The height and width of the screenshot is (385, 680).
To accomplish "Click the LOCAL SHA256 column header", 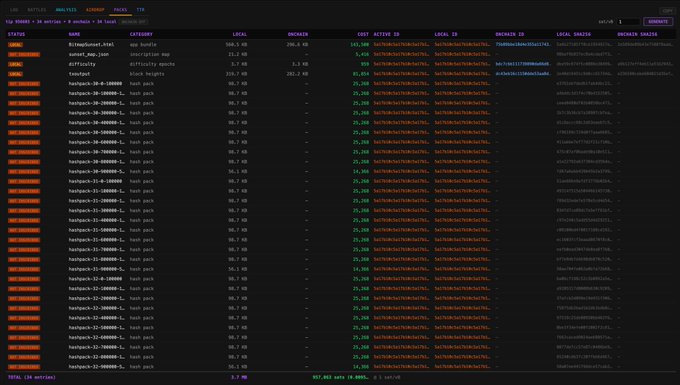I will point(573,34).
